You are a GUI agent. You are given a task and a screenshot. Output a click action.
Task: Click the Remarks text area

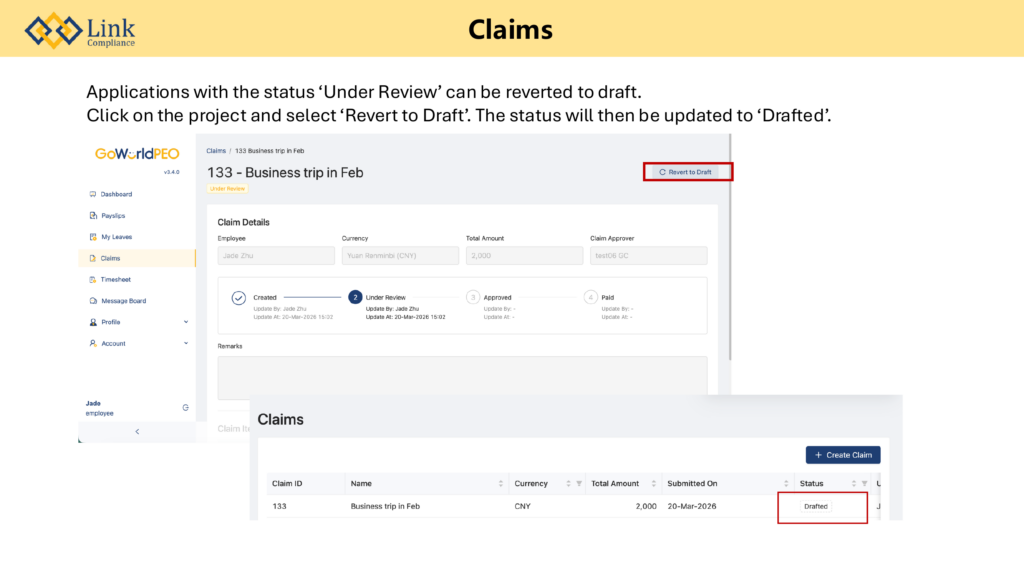(x=462, y=377)
